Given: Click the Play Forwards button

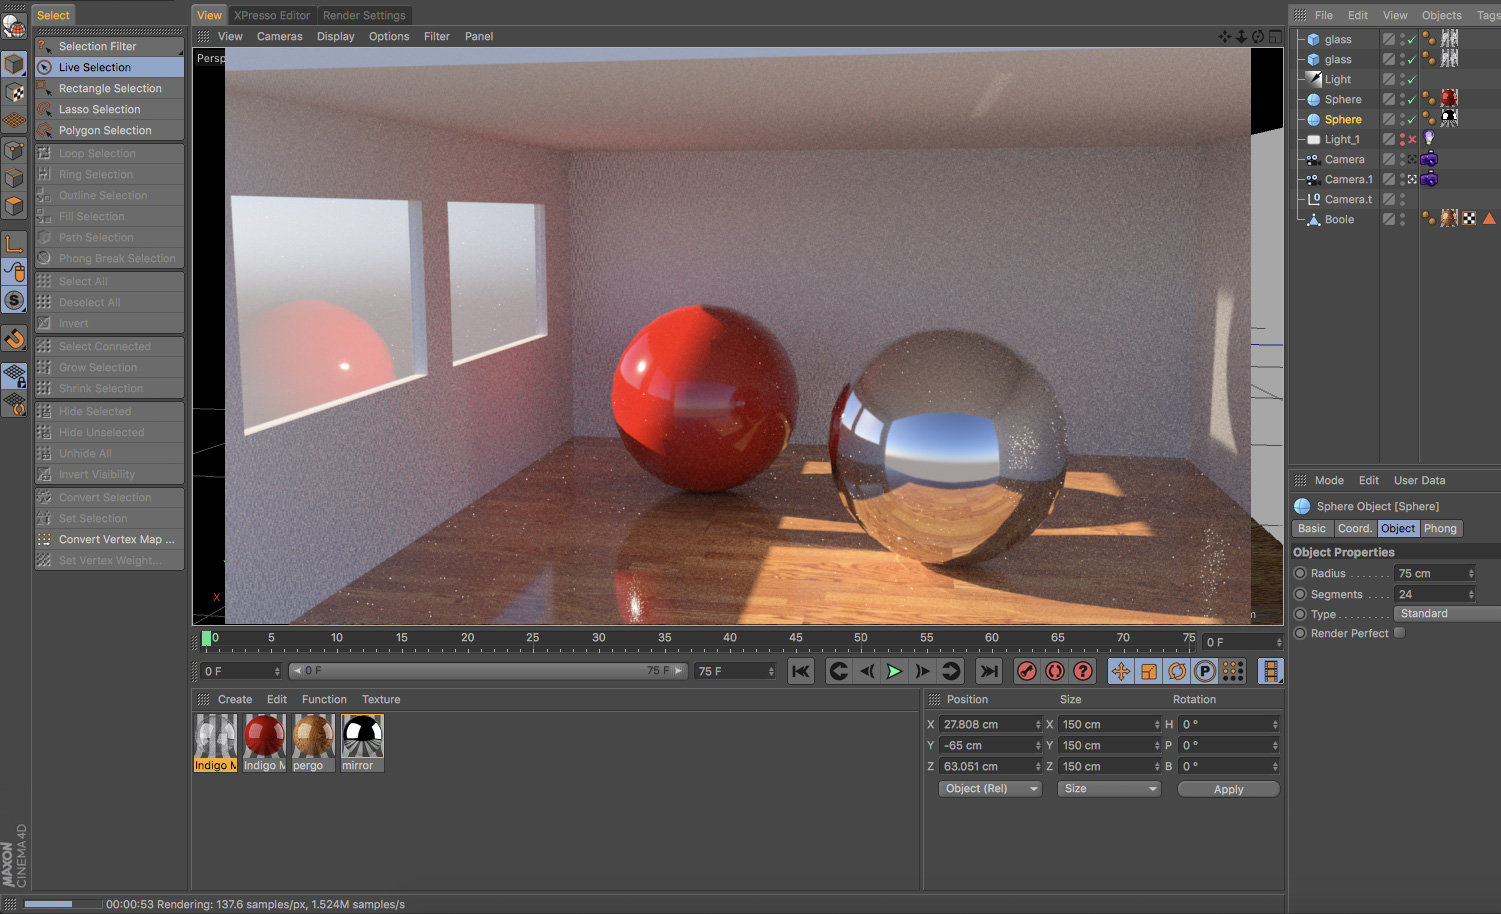Looking at the screenshot, I should (894, 671).
